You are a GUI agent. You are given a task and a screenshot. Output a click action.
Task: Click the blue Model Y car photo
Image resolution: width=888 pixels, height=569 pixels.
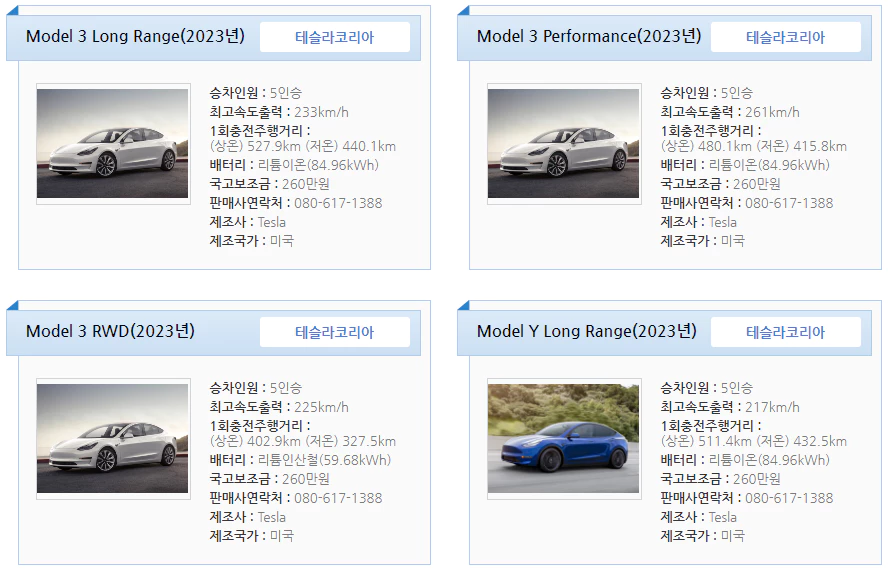pyautogui.click(x=563, y=438)
